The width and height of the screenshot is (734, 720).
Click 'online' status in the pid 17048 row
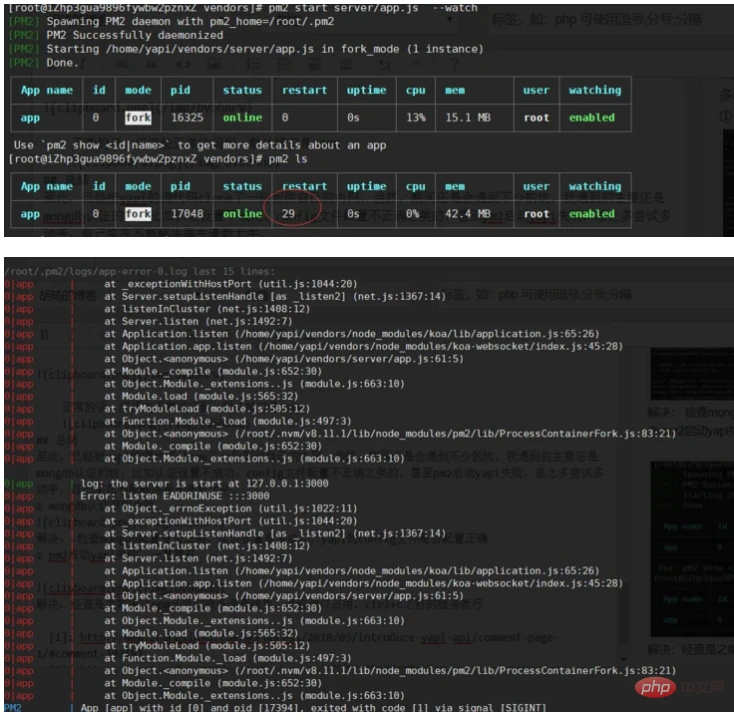click(242, 214)
